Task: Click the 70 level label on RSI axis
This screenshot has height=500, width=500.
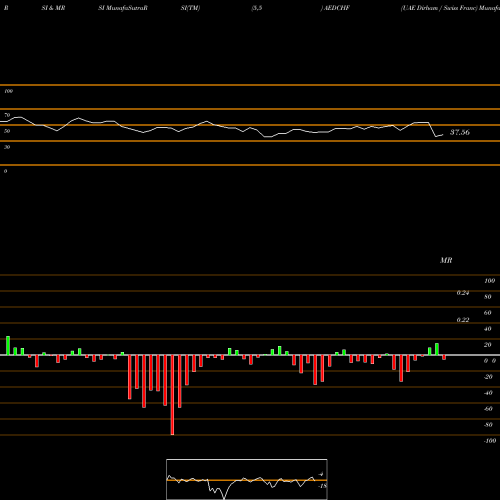Action: (7, 115)
